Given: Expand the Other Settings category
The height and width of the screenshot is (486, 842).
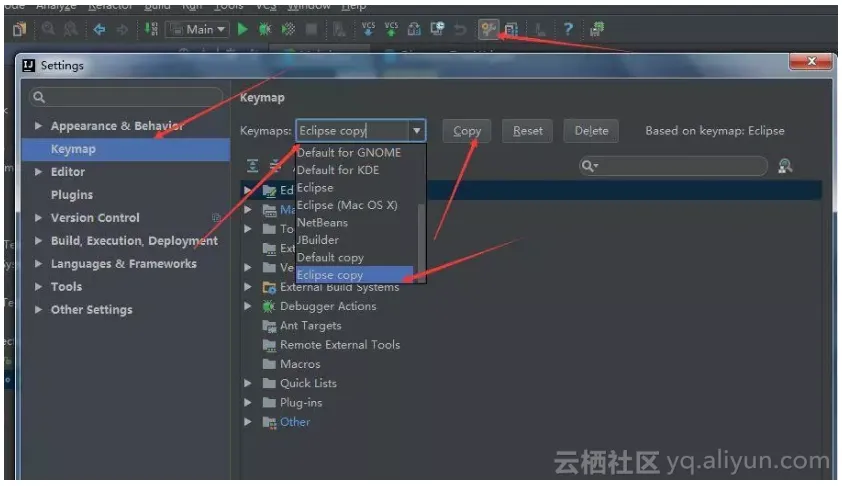Looking at the screenshot, I should [39, 310].
